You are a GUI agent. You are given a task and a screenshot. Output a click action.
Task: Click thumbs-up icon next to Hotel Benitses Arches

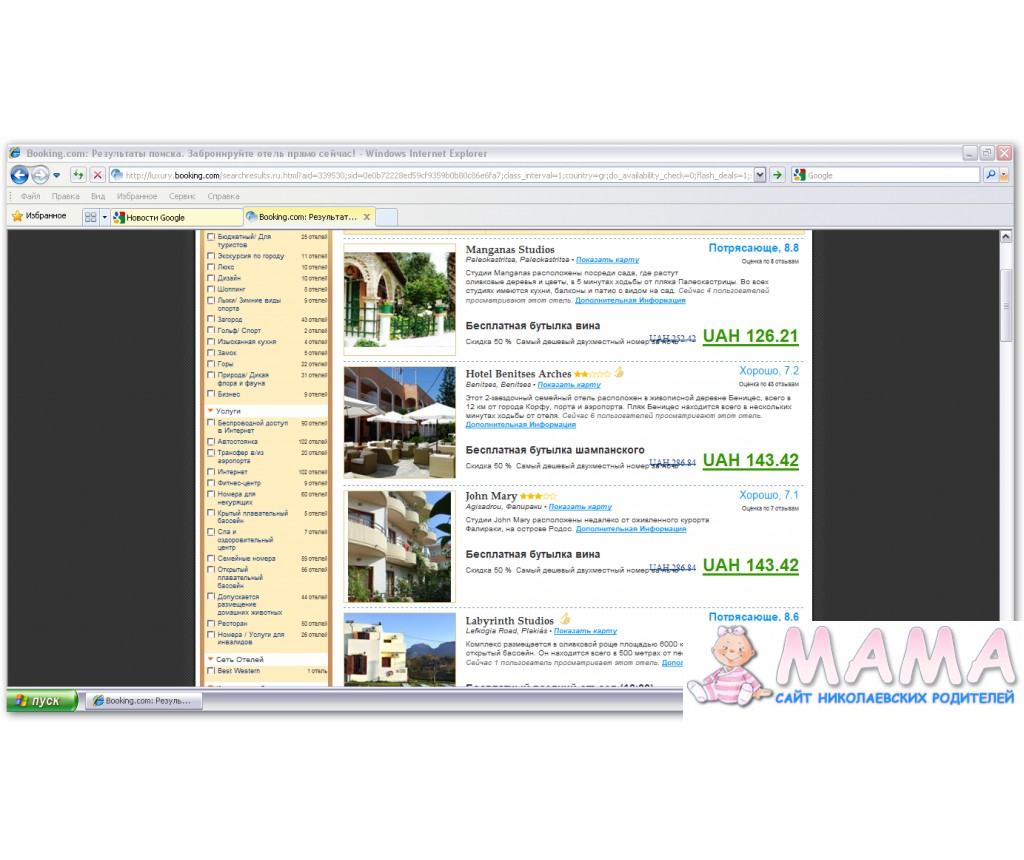coord(619,373)
